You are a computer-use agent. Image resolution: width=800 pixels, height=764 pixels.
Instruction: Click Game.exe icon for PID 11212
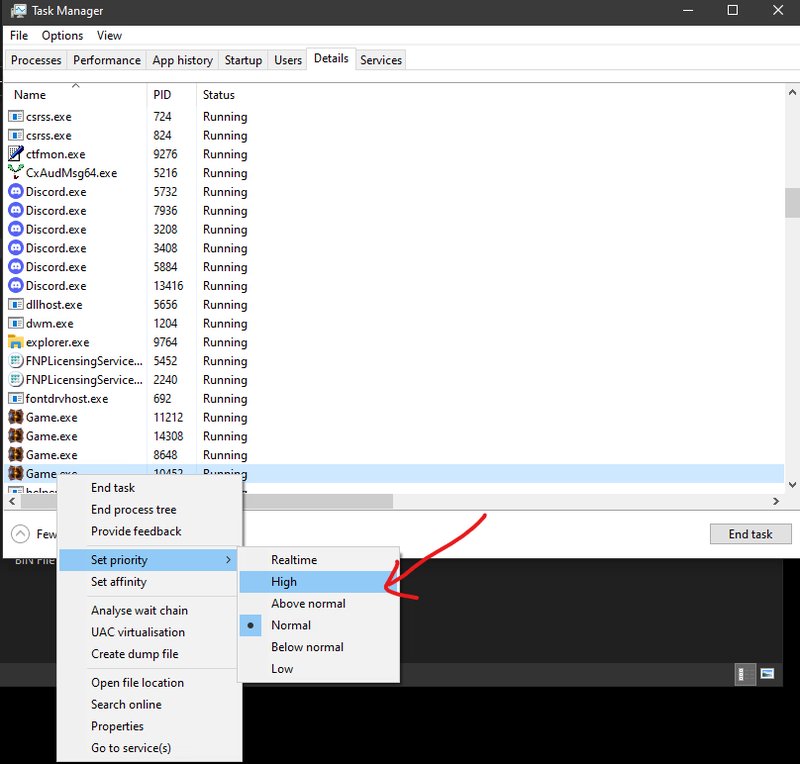(16, 417)
